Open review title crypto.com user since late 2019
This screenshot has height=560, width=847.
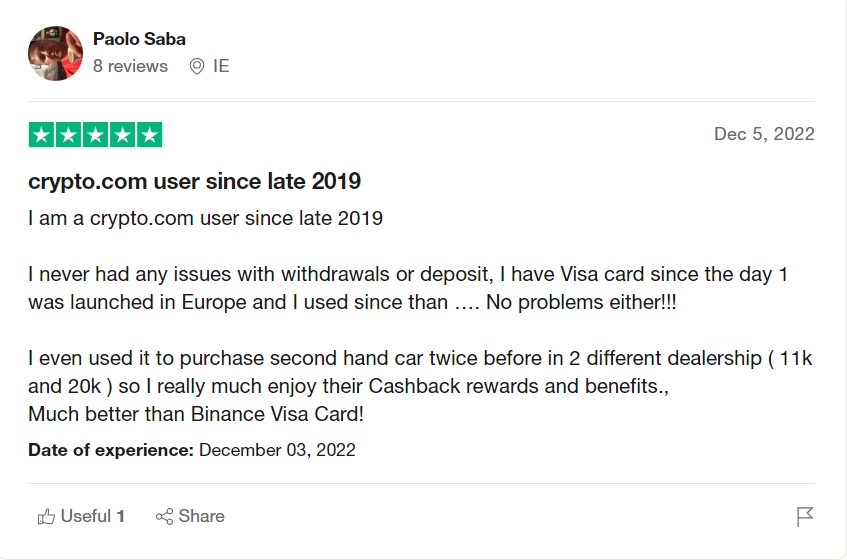click(x=194, y=181)
